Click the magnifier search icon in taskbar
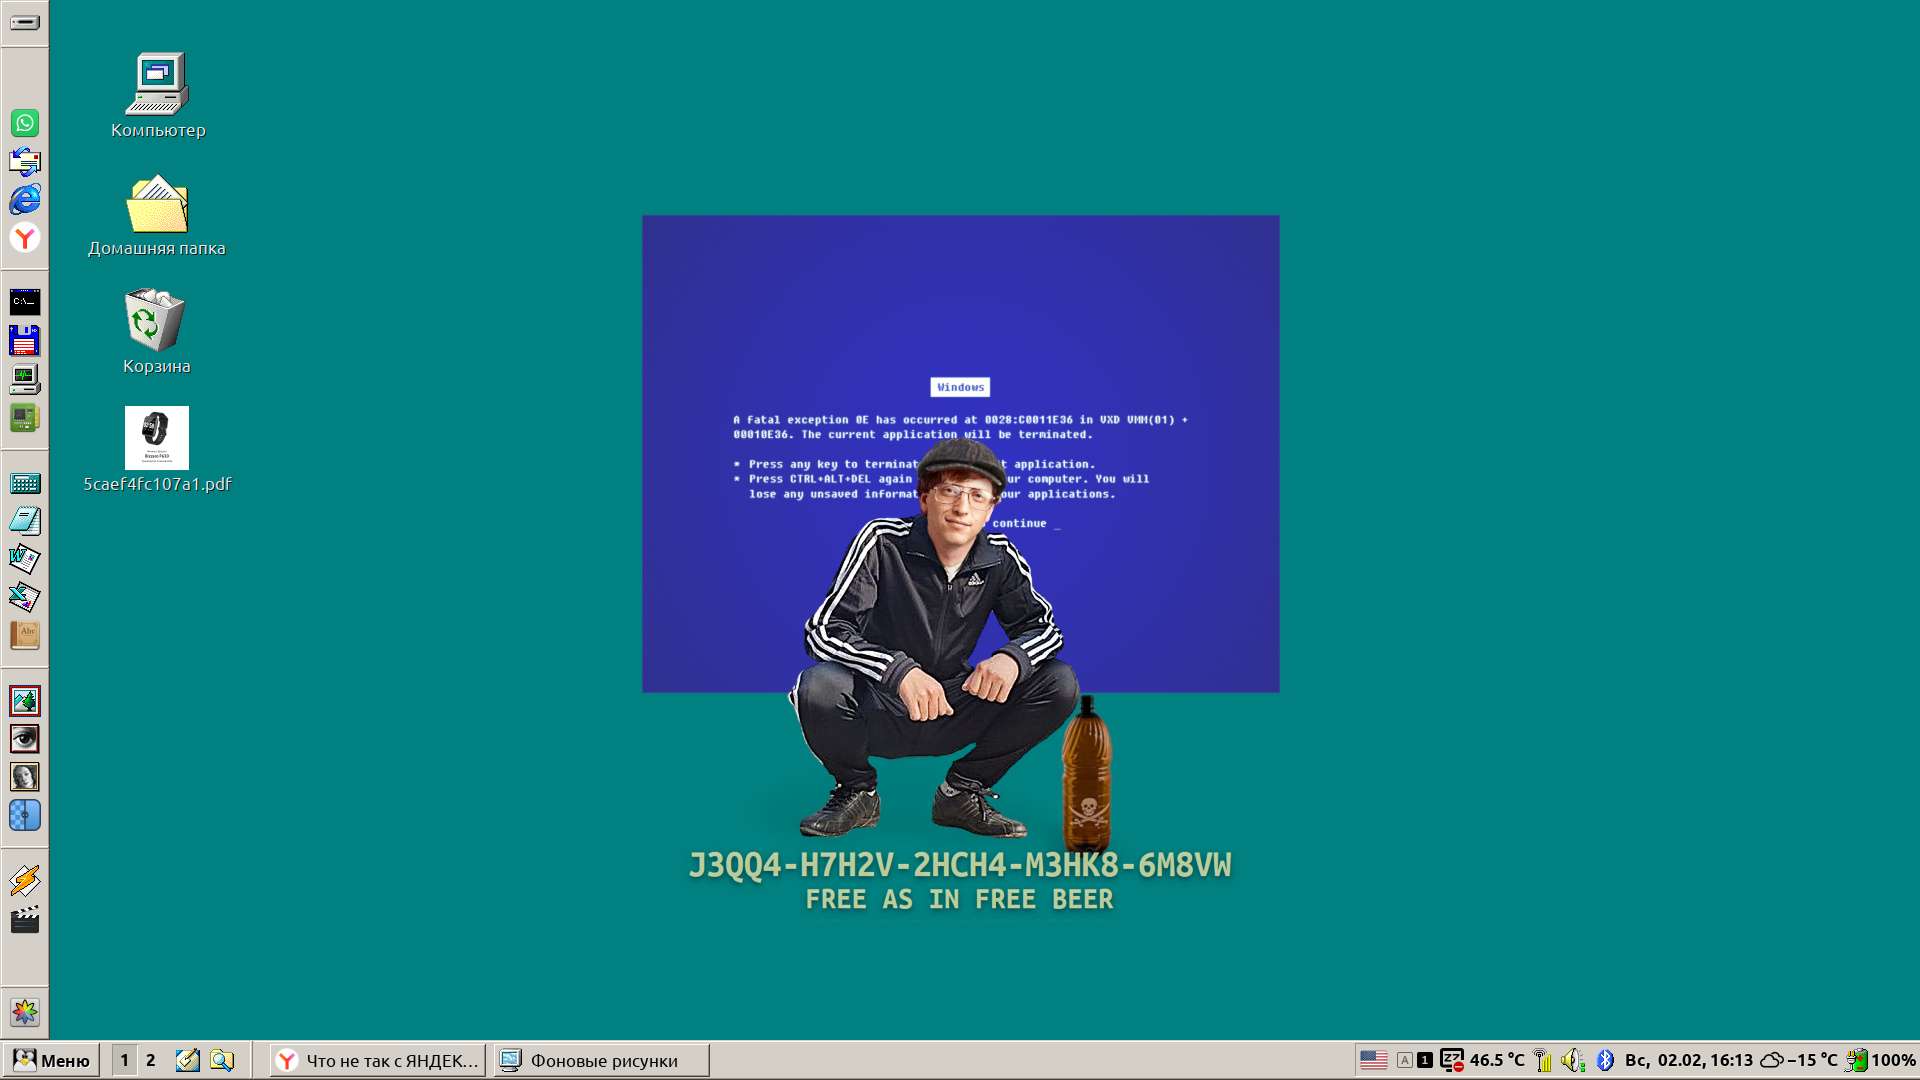 coord(222,1060)
